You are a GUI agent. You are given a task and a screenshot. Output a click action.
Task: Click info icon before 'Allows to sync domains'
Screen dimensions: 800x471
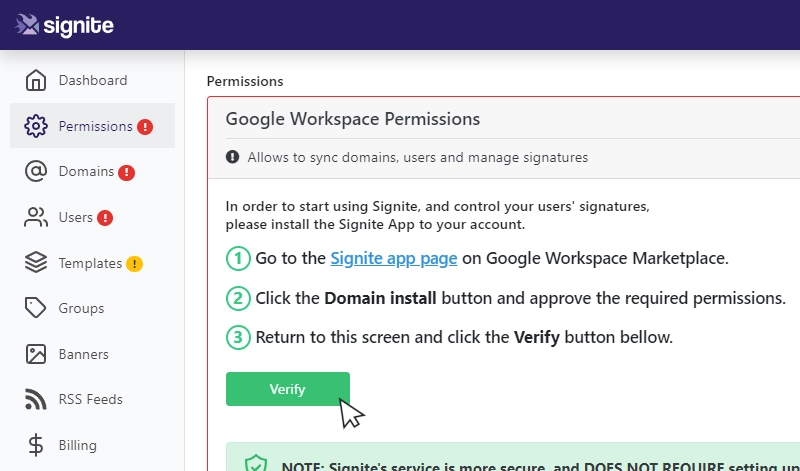pyautogui.click(x=232, y=157)
